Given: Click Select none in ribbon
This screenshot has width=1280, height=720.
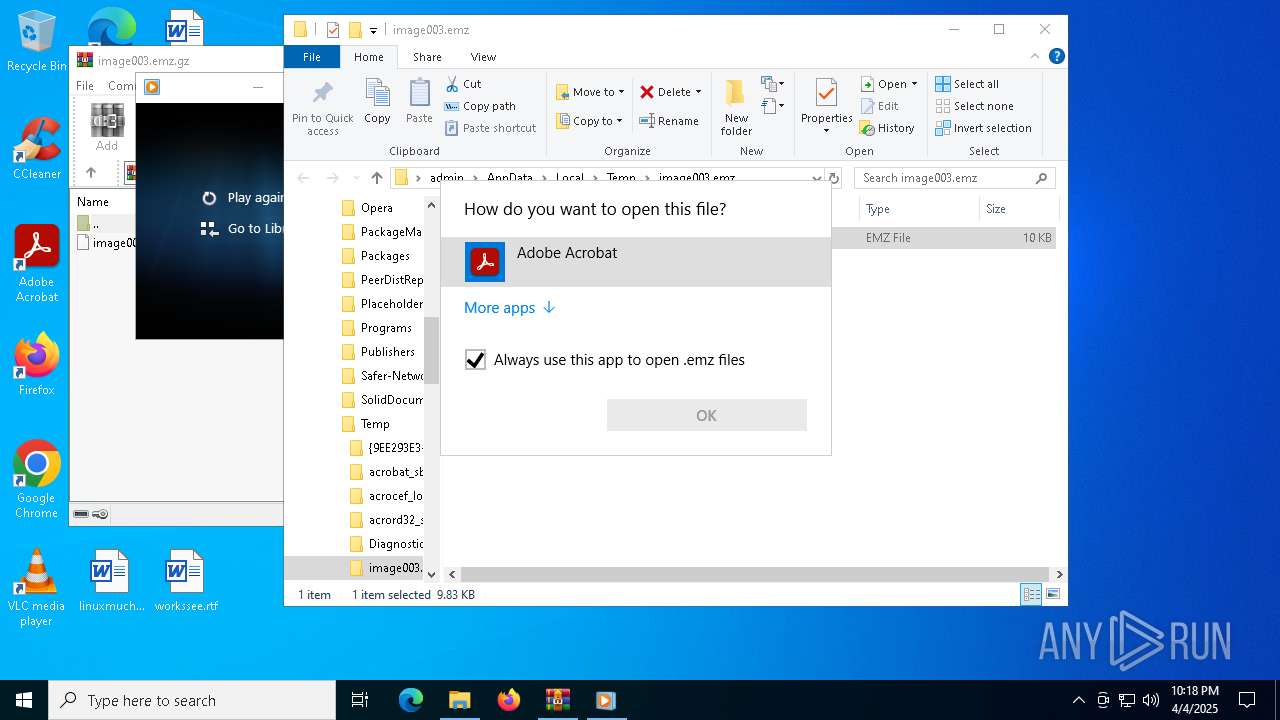Looking at the screenshot, I should pos(974,106).
